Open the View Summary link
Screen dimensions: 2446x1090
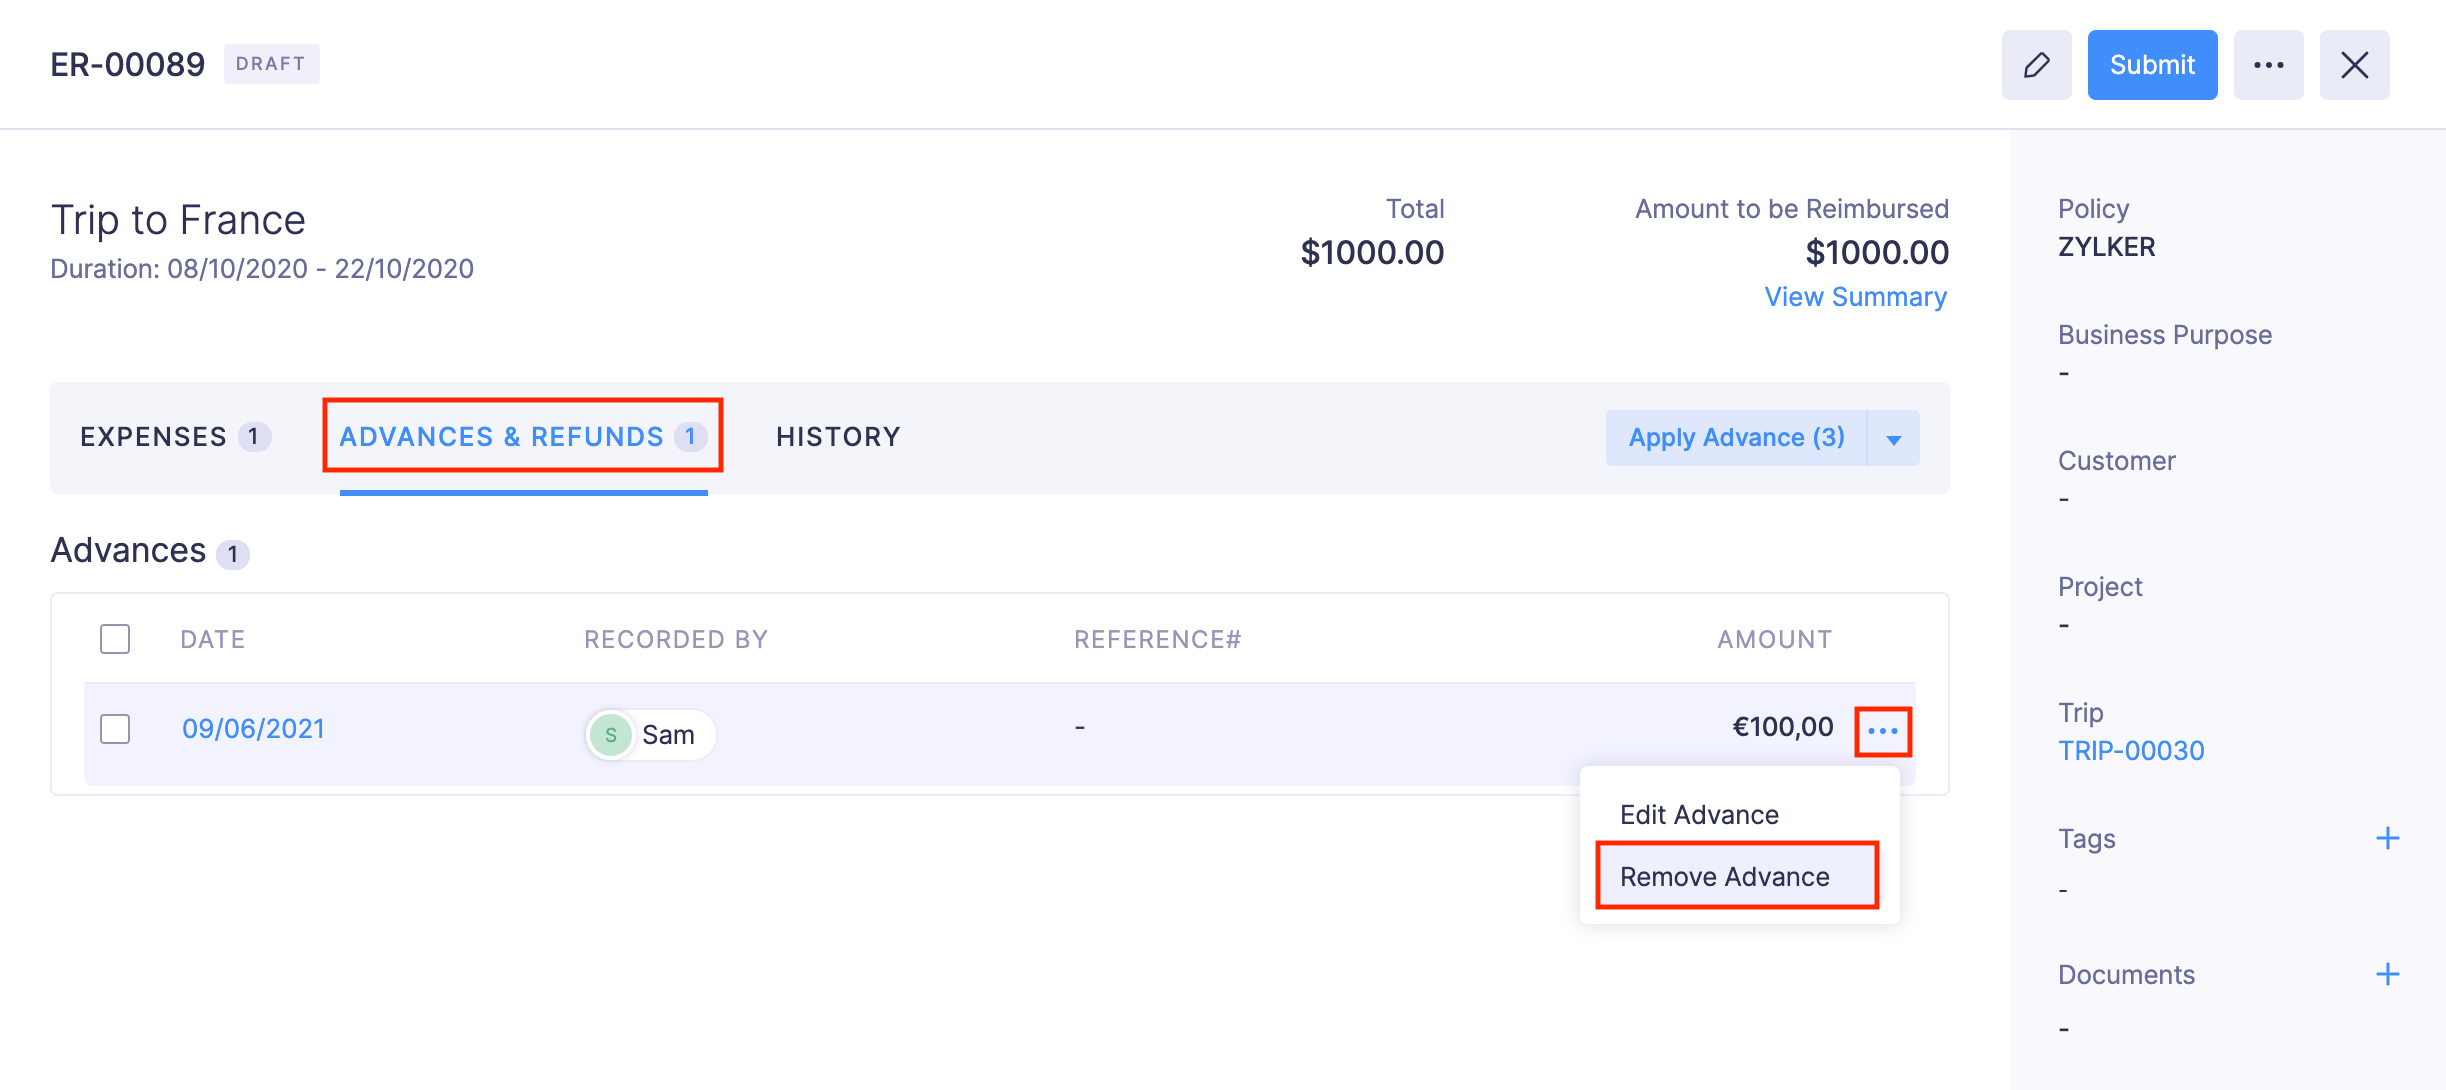pyautogui.click(x=1855, y=297)
